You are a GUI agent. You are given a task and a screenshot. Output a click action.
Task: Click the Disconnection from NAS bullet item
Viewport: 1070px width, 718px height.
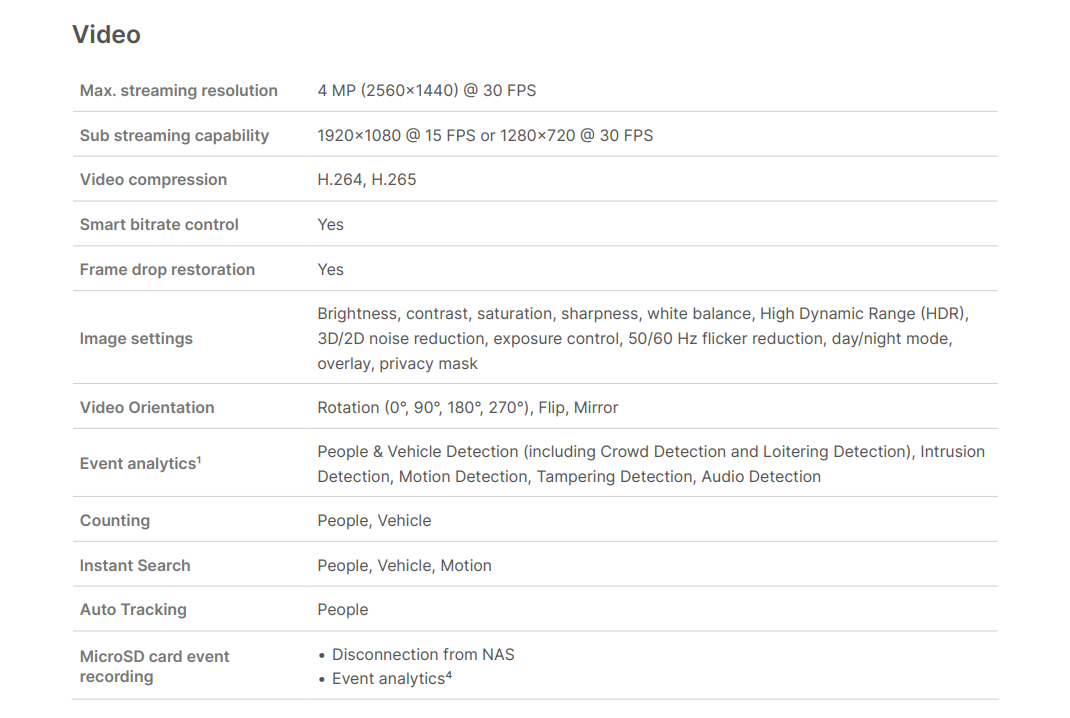423,655
